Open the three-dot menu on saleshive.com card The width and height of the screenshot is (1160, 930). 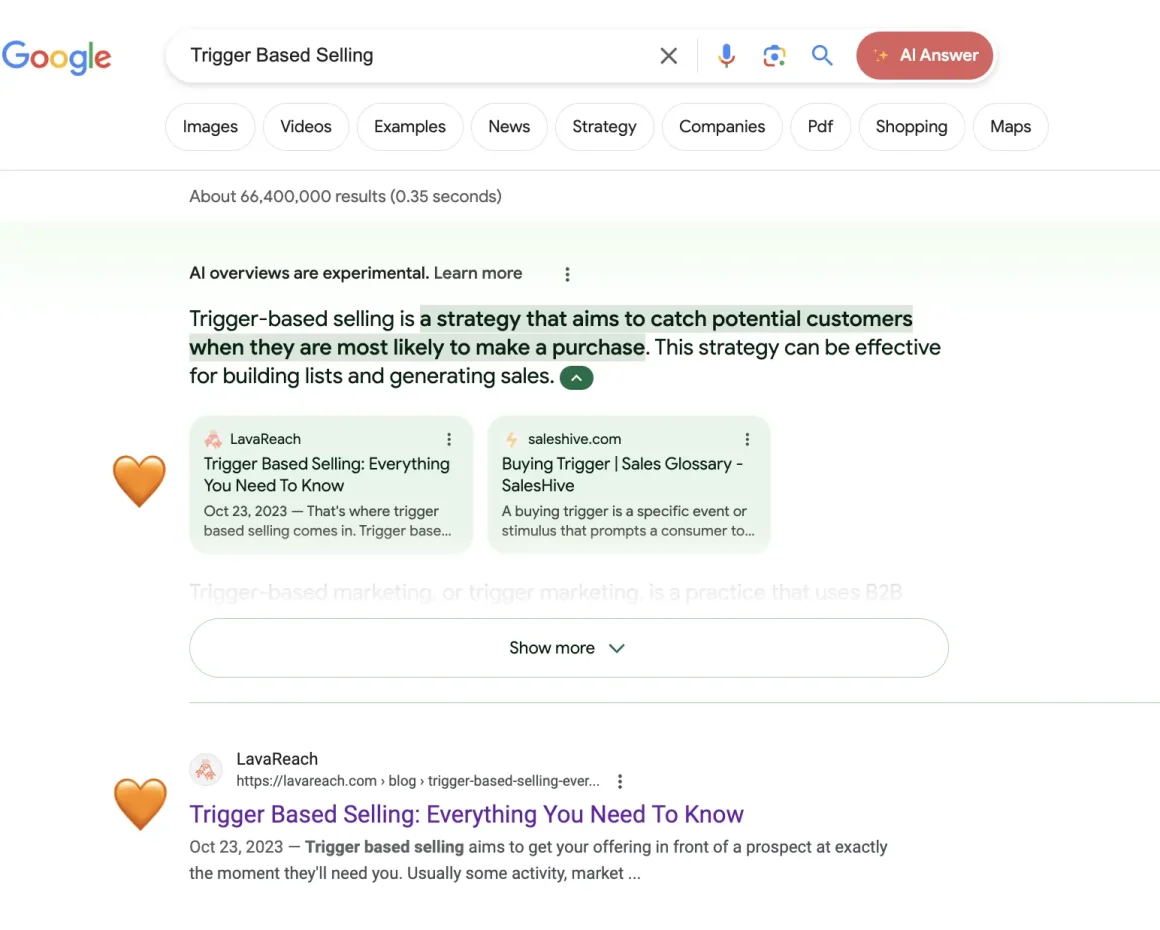point(747,438)
